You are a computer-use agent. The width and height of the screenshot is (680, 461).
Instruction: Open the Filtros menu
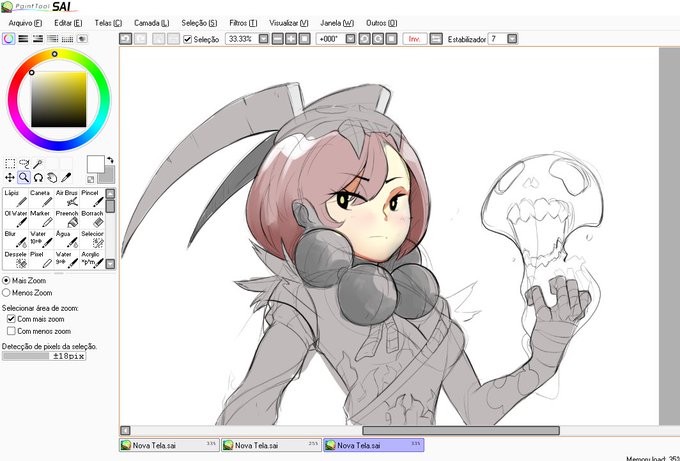tap(243, 23)
